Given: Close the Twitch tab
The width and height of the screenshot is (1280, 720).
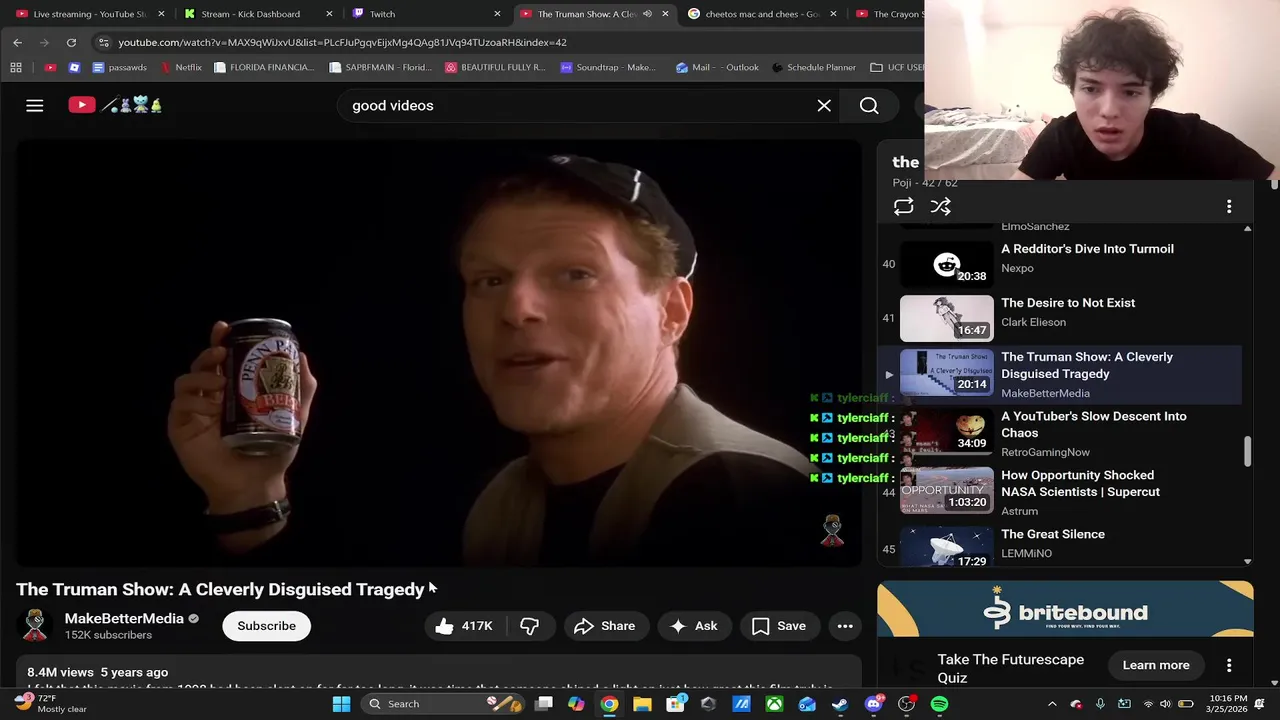Looking at the screenshot, I should [497, 14].
